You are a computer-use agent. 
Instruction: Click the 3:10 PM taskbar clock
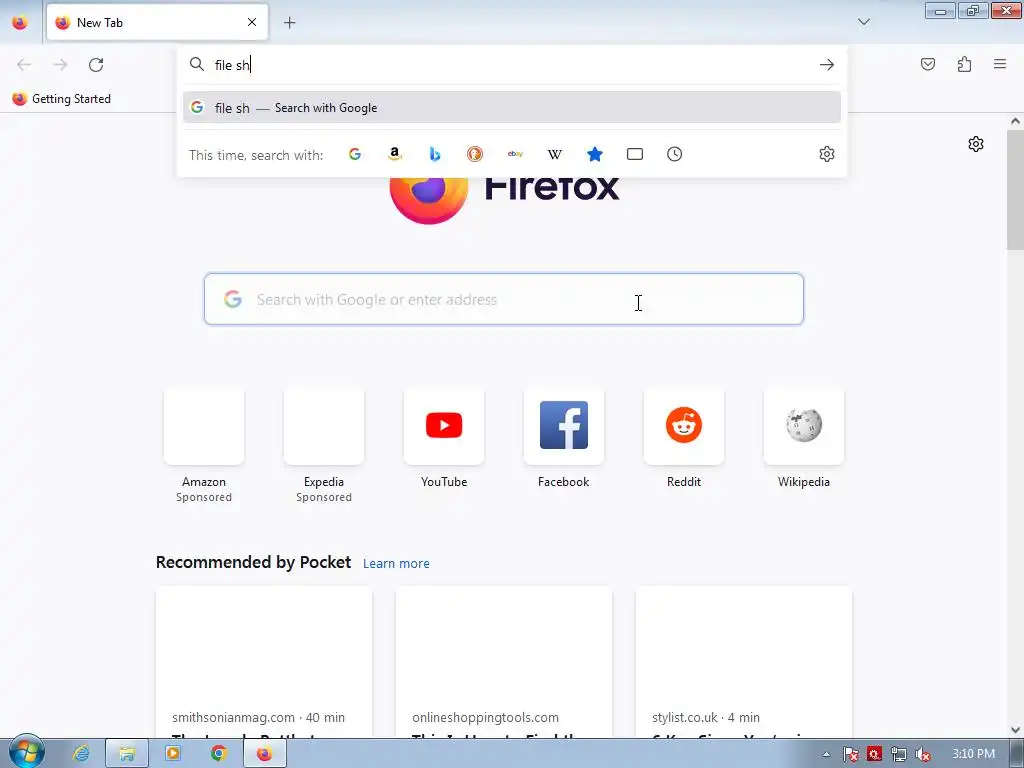click(974, 754)
